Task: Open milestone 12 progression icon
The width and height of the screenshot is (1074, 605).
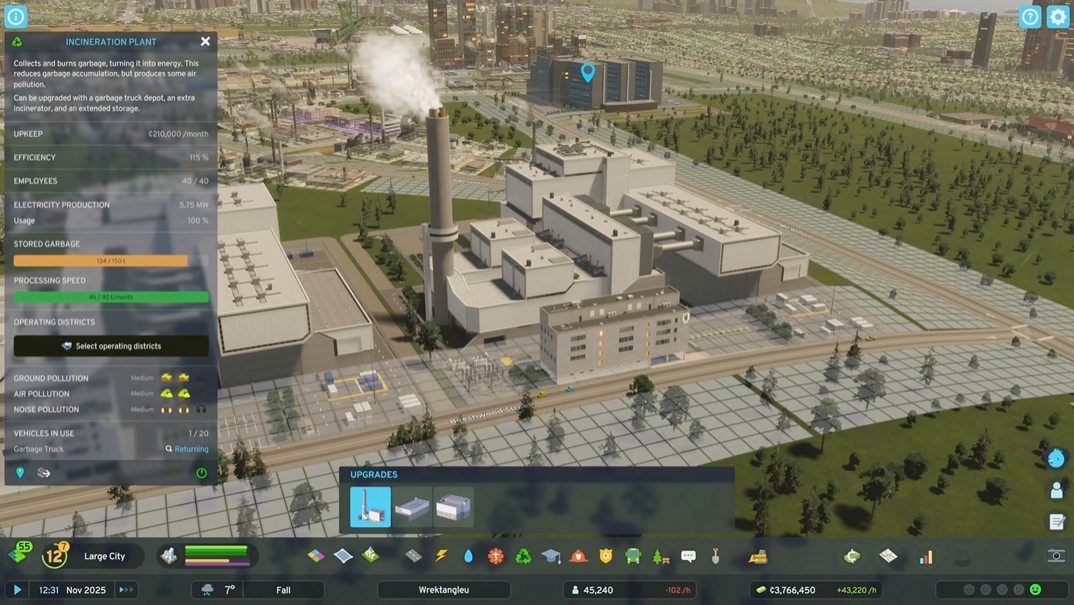Action: 55,555
